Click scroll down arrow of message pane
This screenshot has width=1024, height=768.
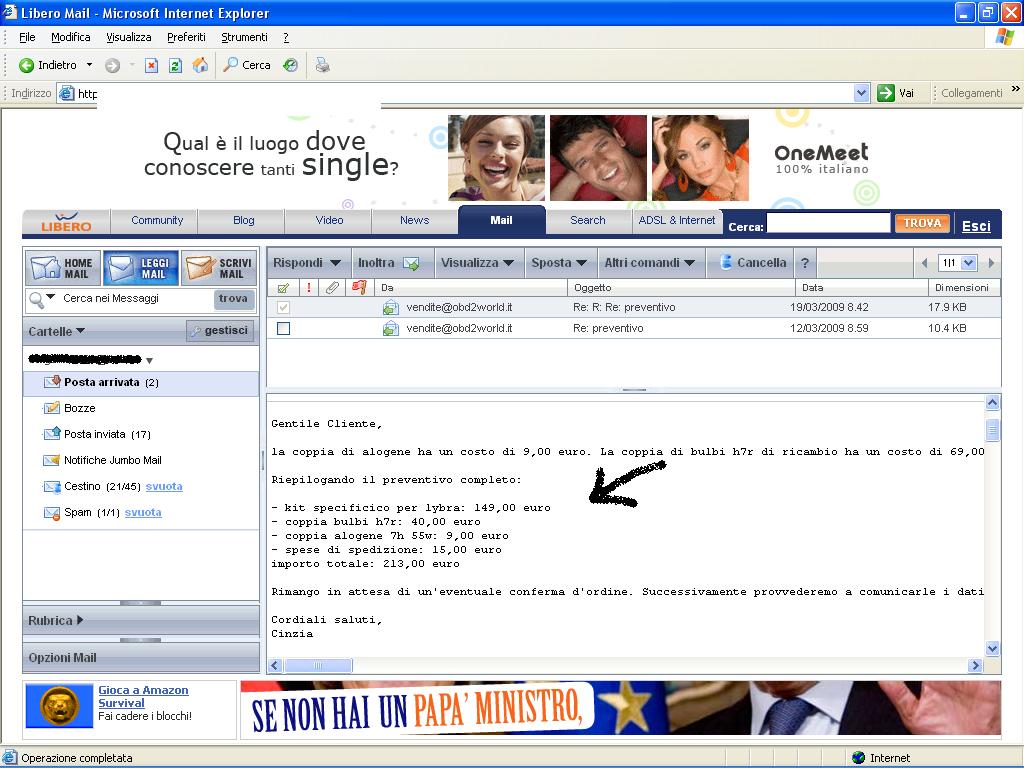point(992,648)
